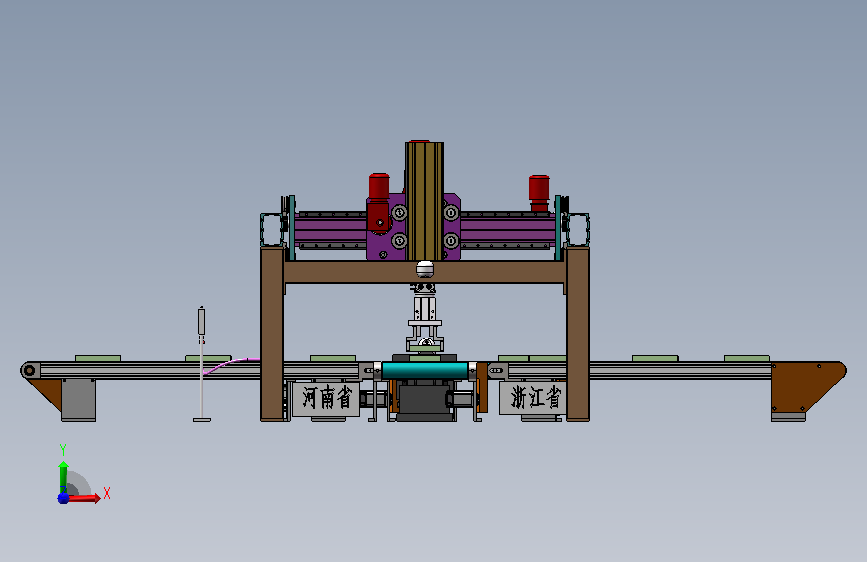
Task: Select the end roller at the conveyor's left end
Action: (x=29, y=371)
